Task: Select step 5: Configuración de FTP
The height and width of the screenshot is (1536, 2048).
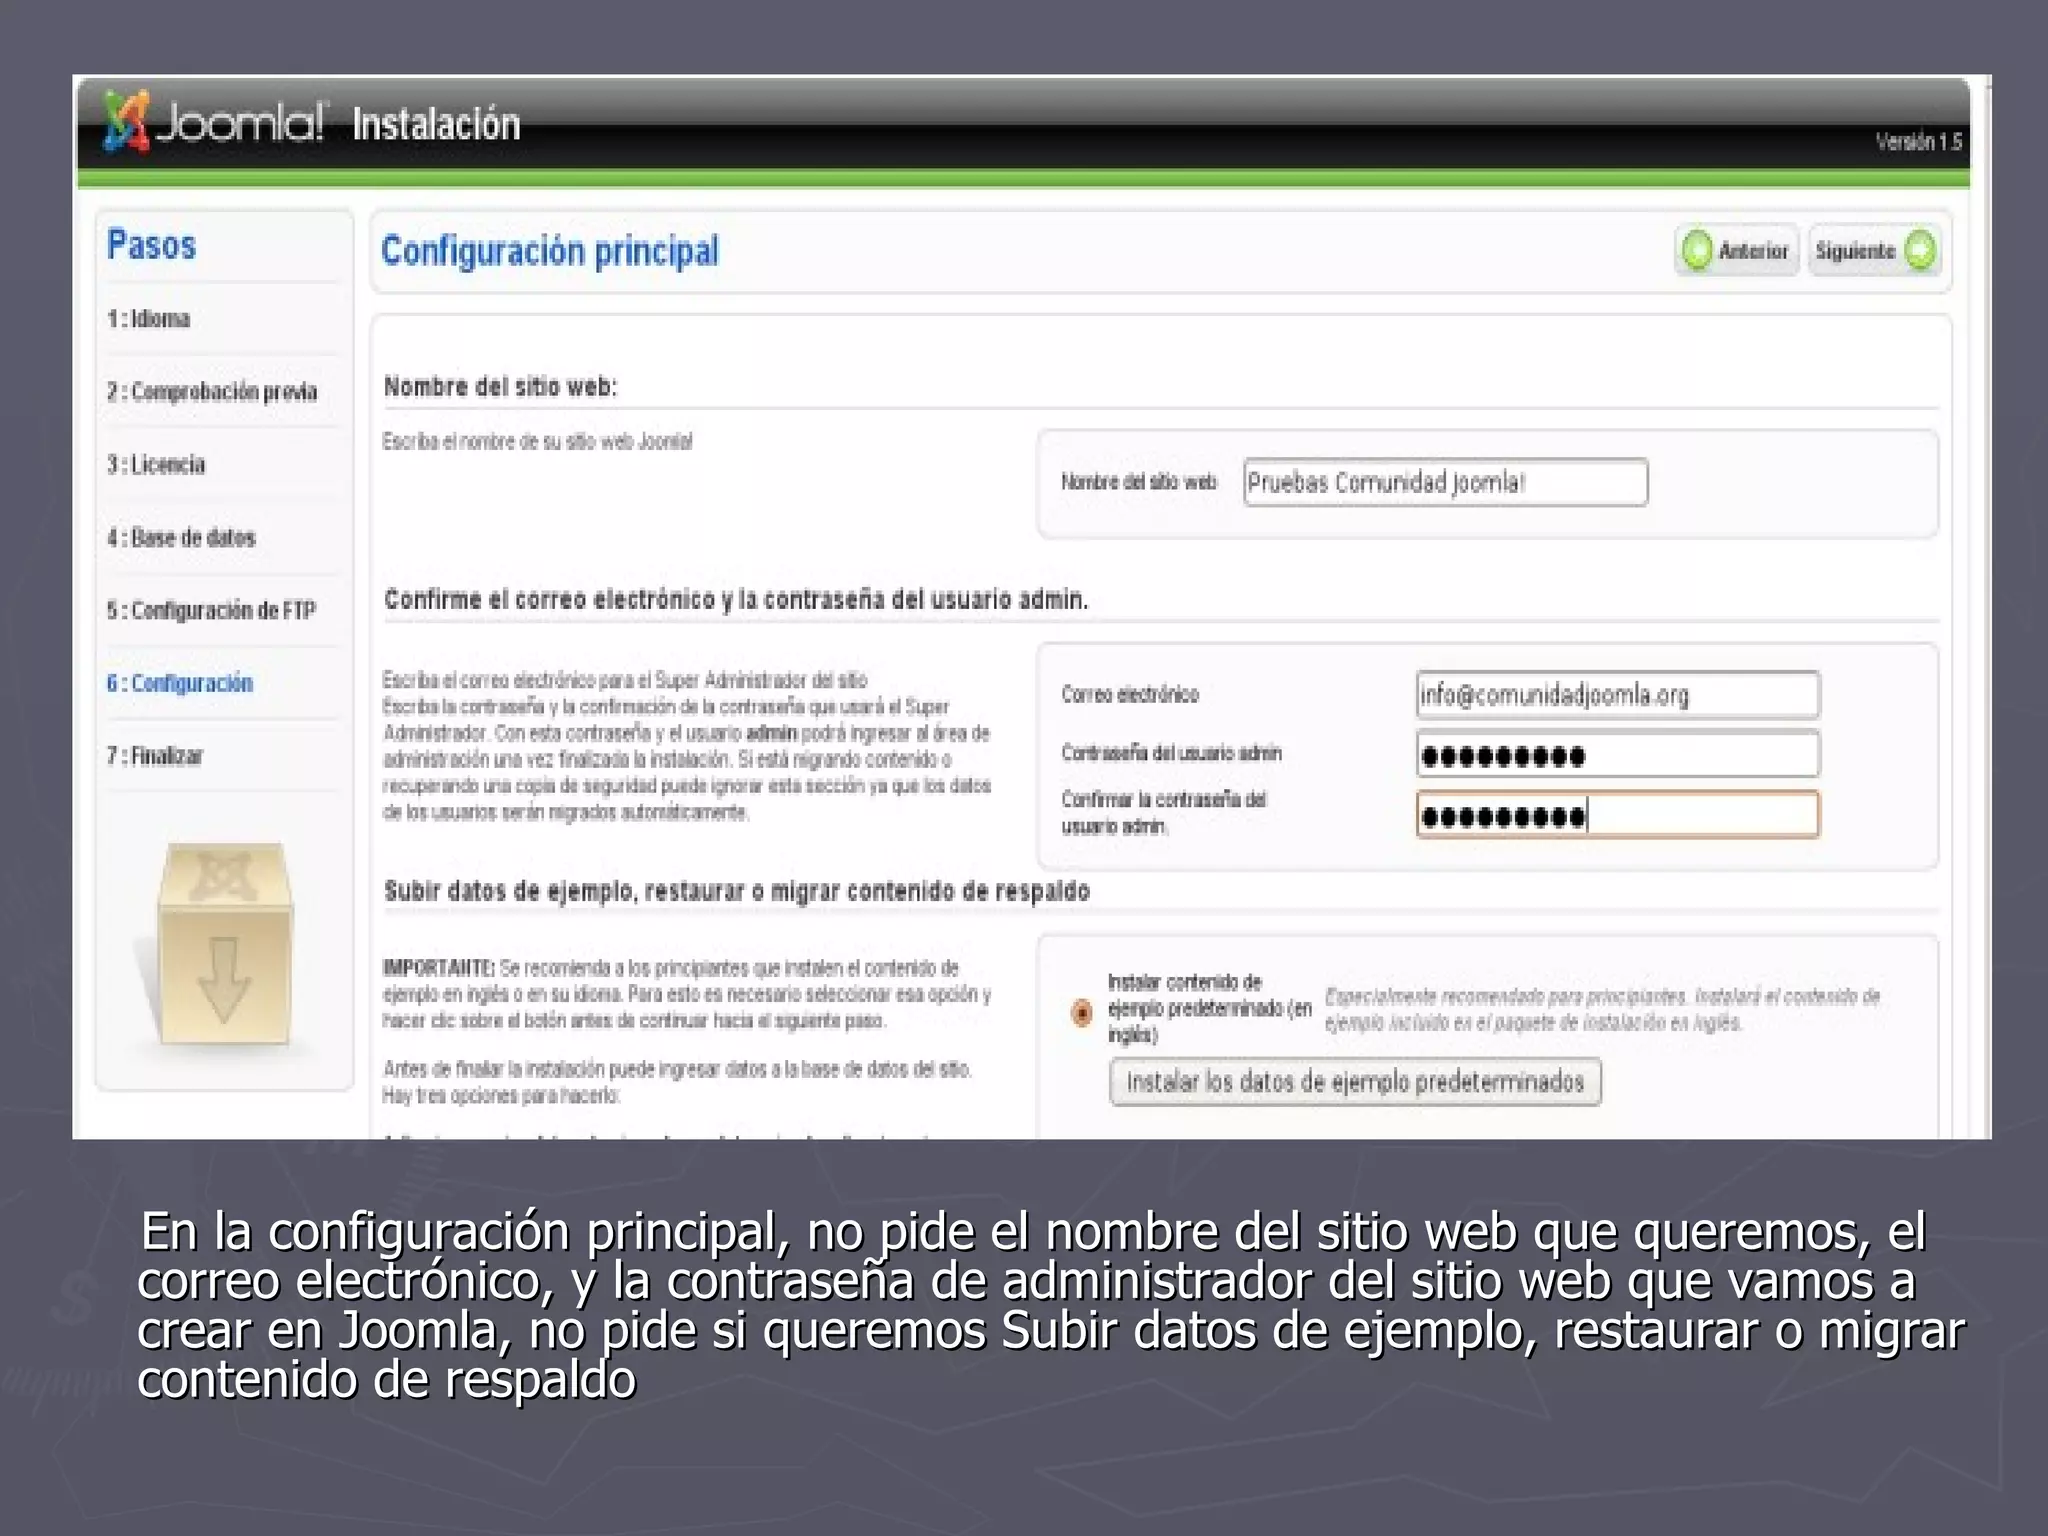Action: point(211,610)
